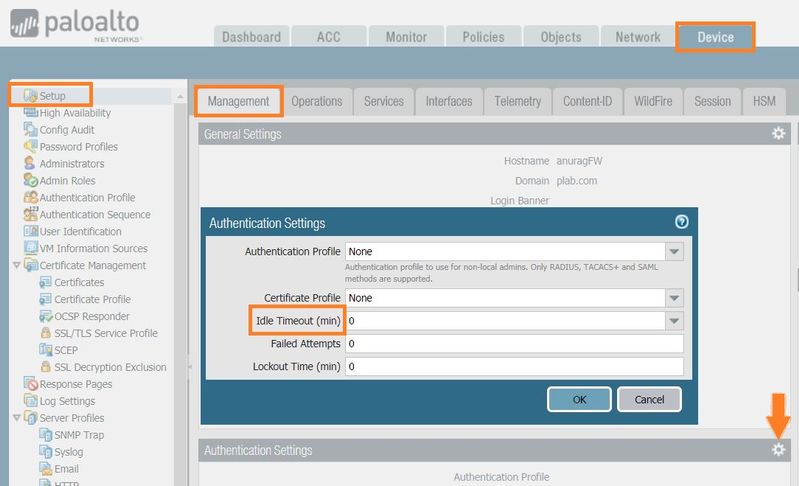Click the VM Information Sources icon
This screenshot has height=486, width=799.
tap(31, 248)
